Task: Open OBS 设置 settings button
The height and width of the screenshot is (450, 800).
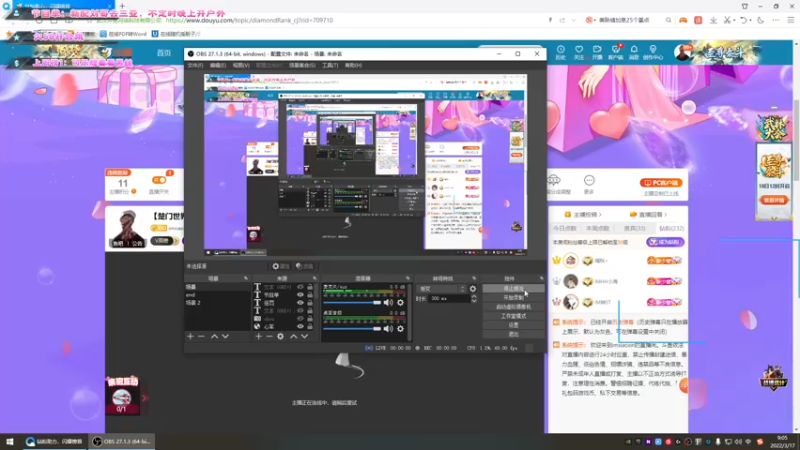Action: point(513,326)
